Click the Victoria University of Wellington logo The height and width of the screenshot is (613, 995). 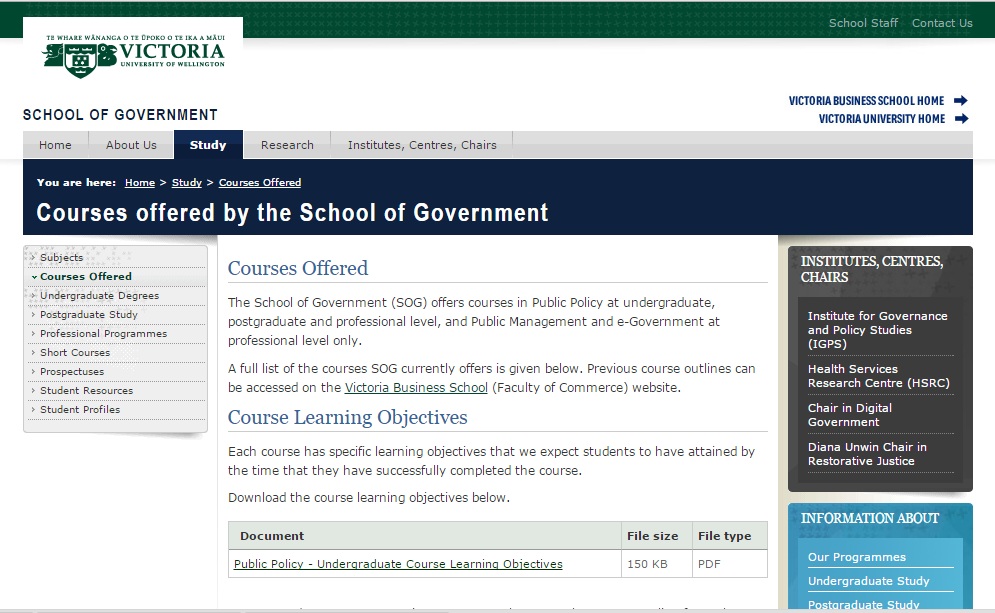(133, 56)
